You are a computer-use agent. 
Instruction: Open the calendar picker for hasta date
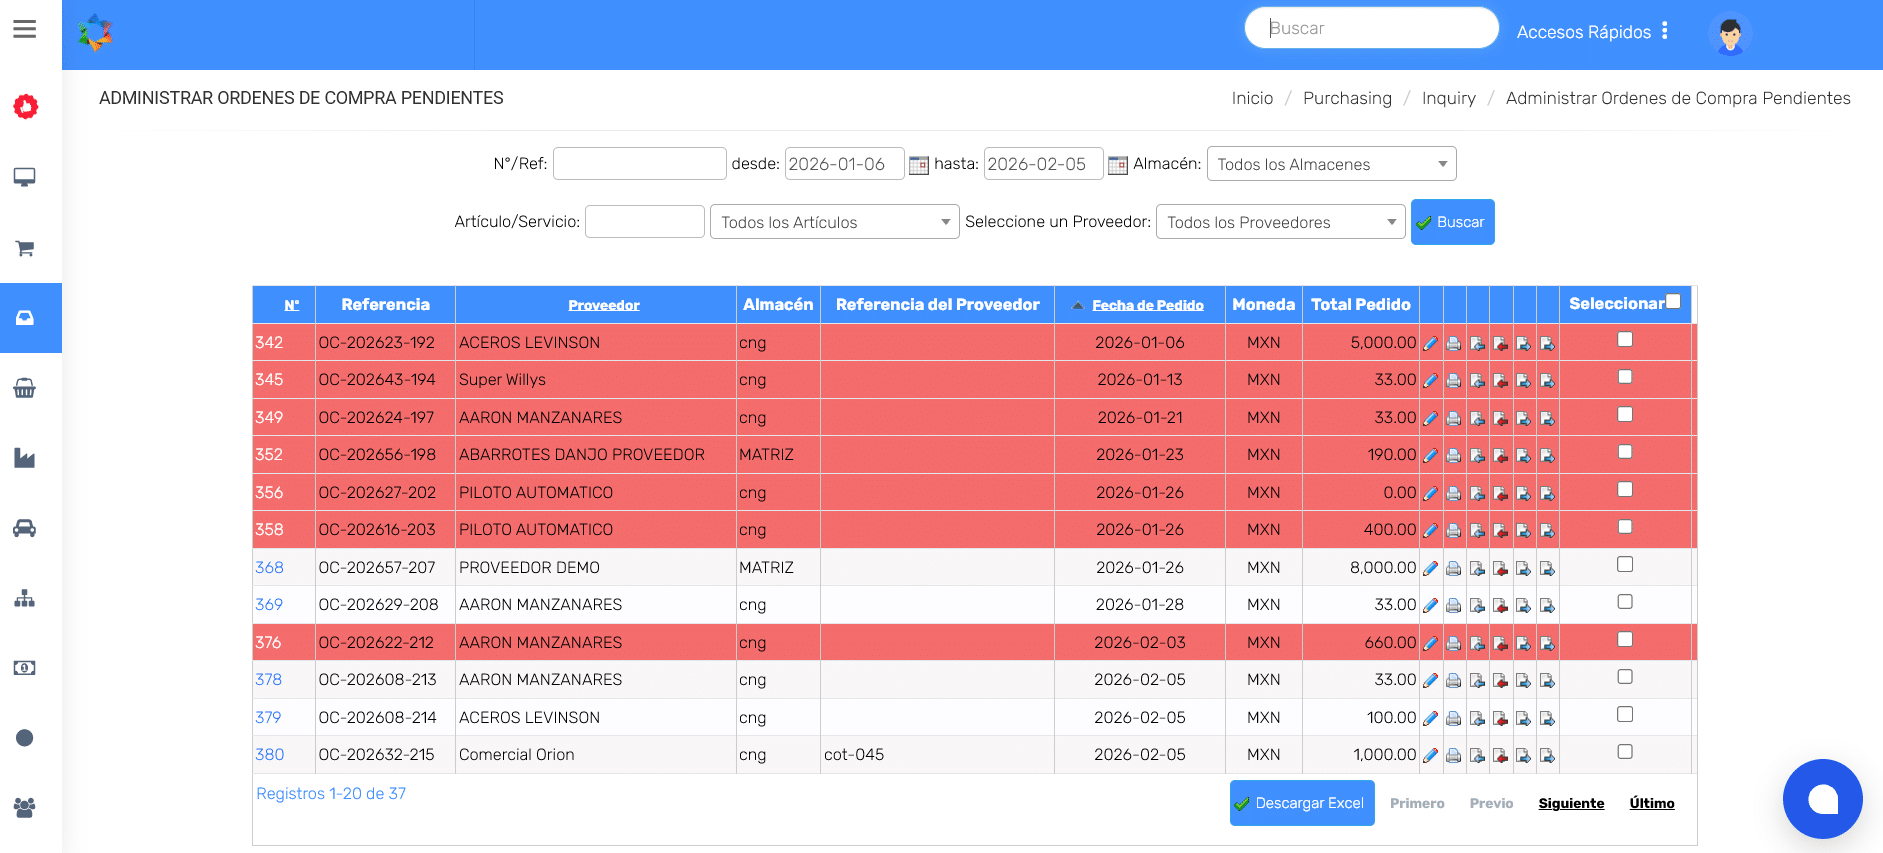tap(1117, 165)
